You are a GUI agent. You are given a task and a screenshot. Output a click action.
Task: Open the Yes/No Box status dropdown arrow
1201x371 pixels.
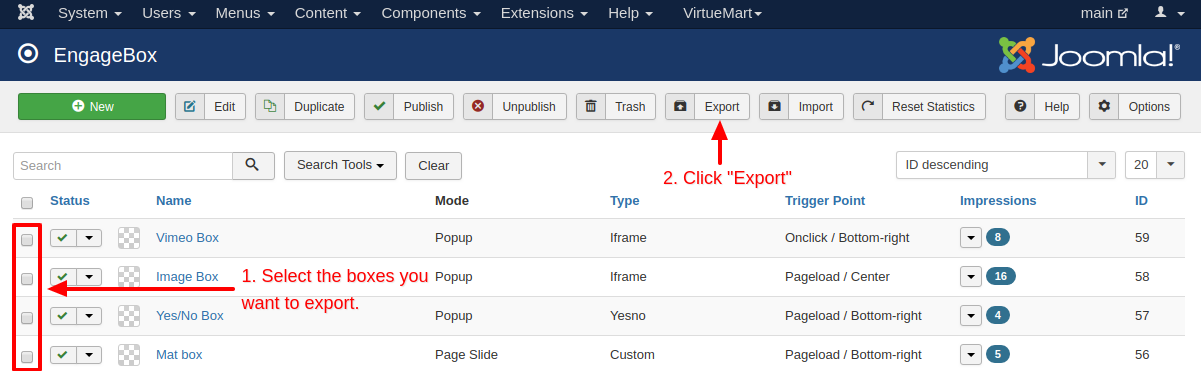89,316
